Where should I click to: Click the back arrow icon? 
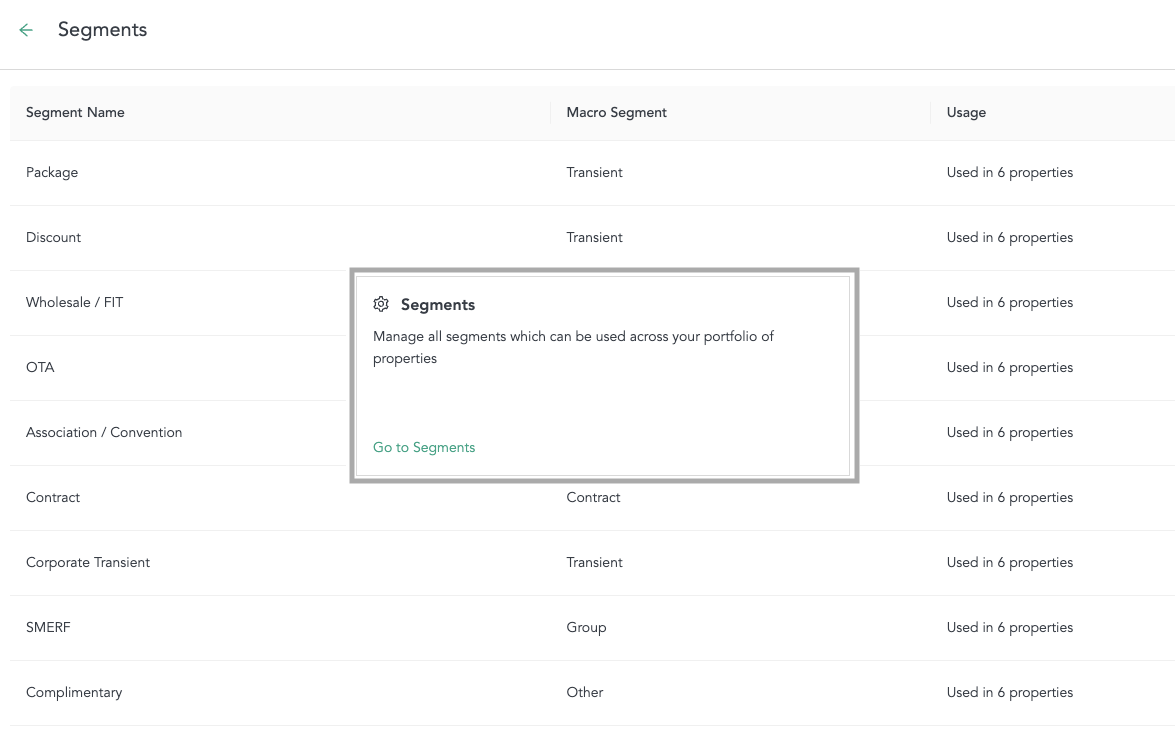coord(26,30)
